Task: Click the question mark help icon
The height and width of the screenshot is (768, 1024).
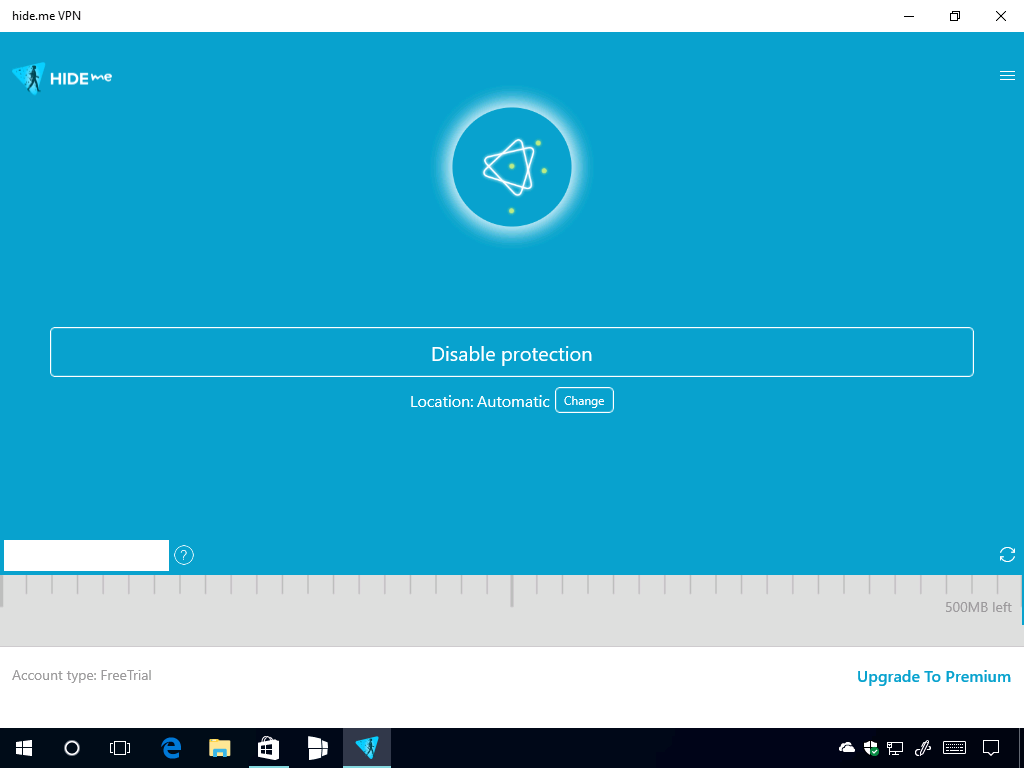Action: (184, 555)
